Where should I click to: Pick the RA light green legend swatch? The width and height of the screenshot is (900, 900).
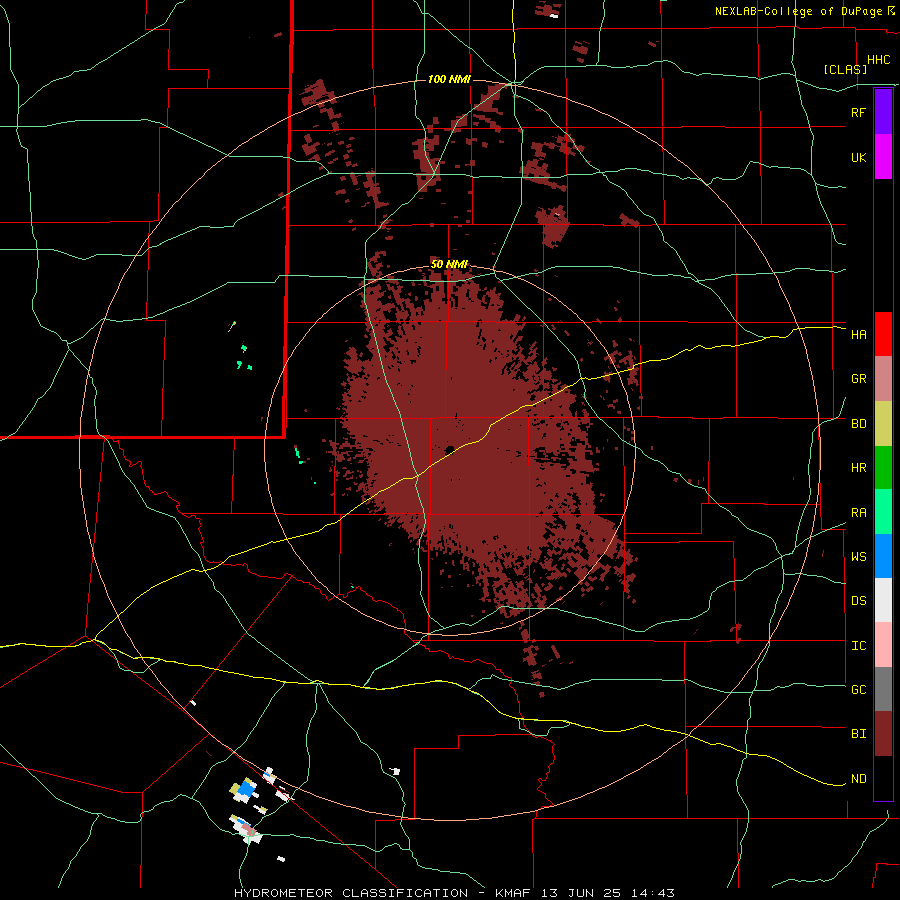tap(883, 512)
